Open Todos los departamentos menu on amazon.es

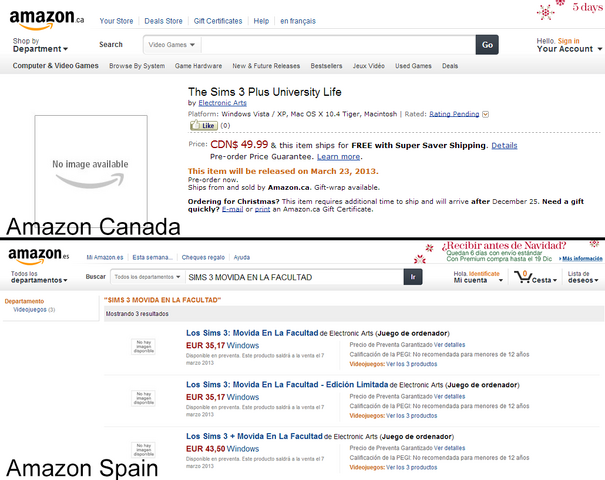coord(39,277)
